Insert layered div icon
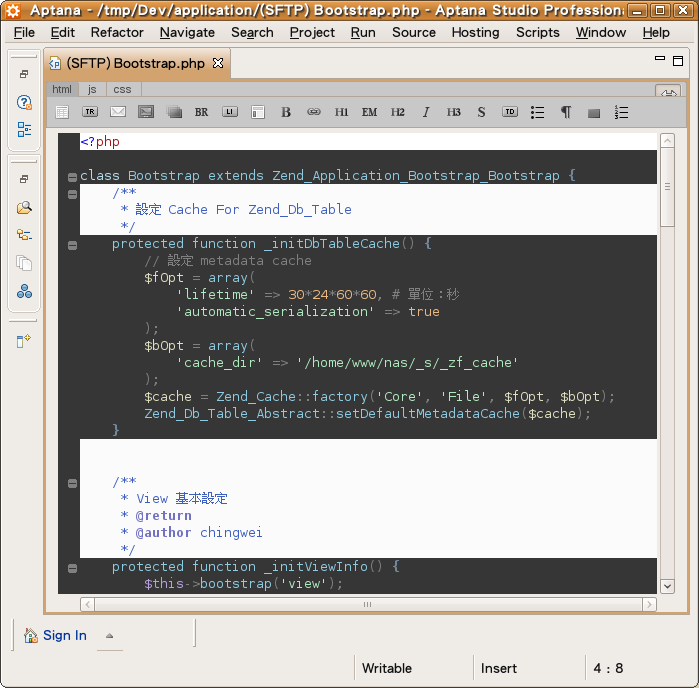This screenshot has width=699, height=688. [174, 112]
